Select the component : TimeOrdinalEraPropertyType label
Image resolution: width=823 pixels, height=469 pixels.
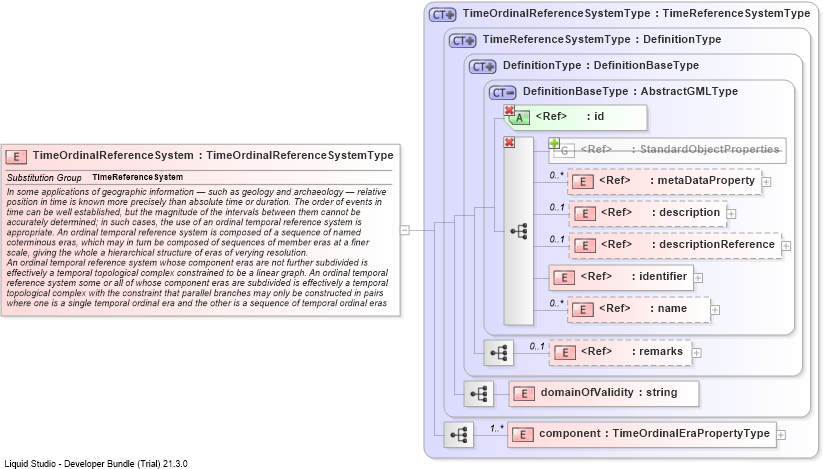[x=654, y=433]
